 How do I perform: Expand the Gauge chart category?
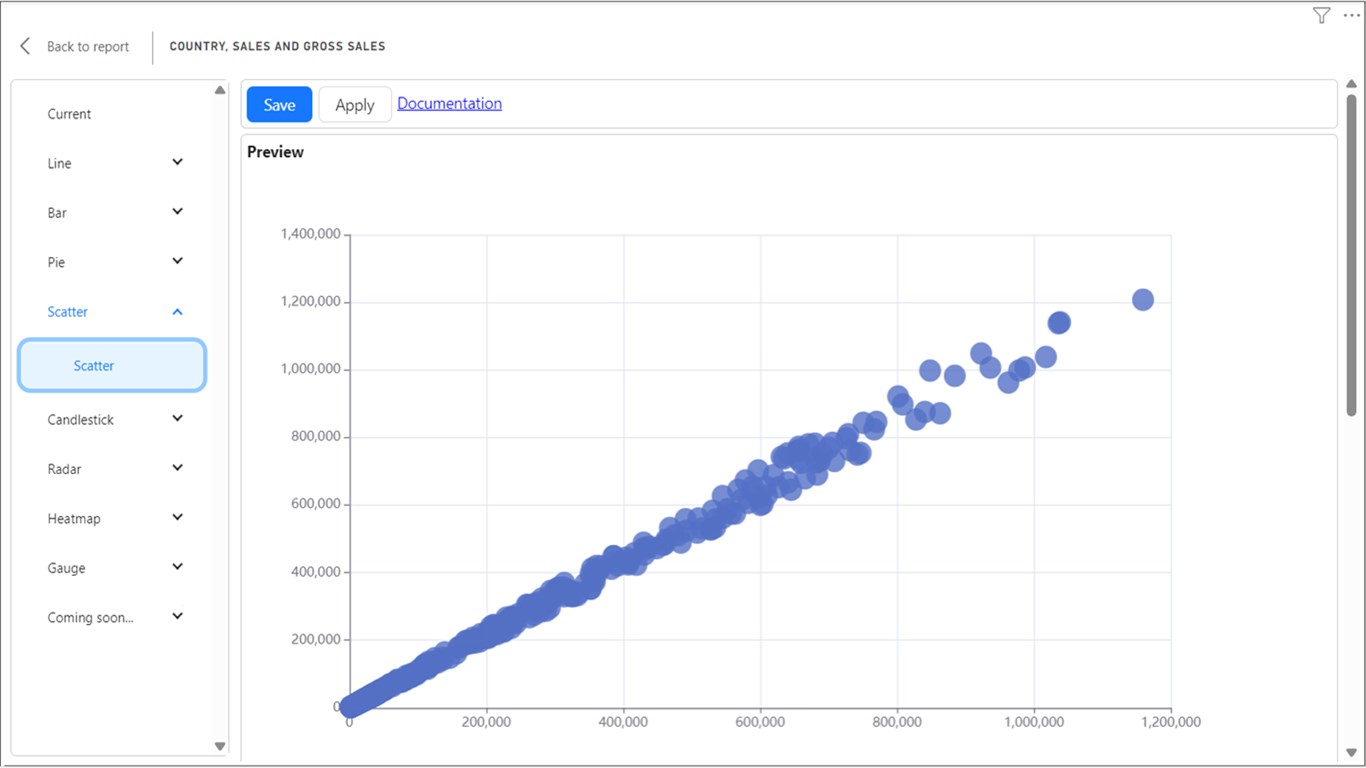(x=177, y=567)
